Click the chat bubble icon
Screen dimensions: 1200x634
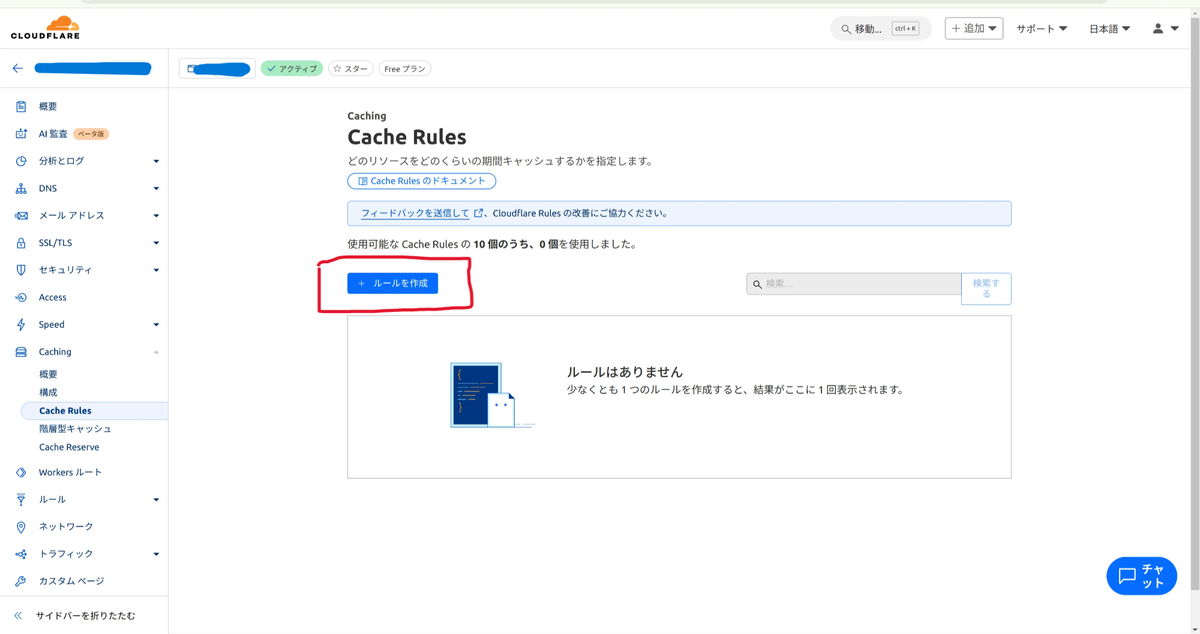(1127, 577)
